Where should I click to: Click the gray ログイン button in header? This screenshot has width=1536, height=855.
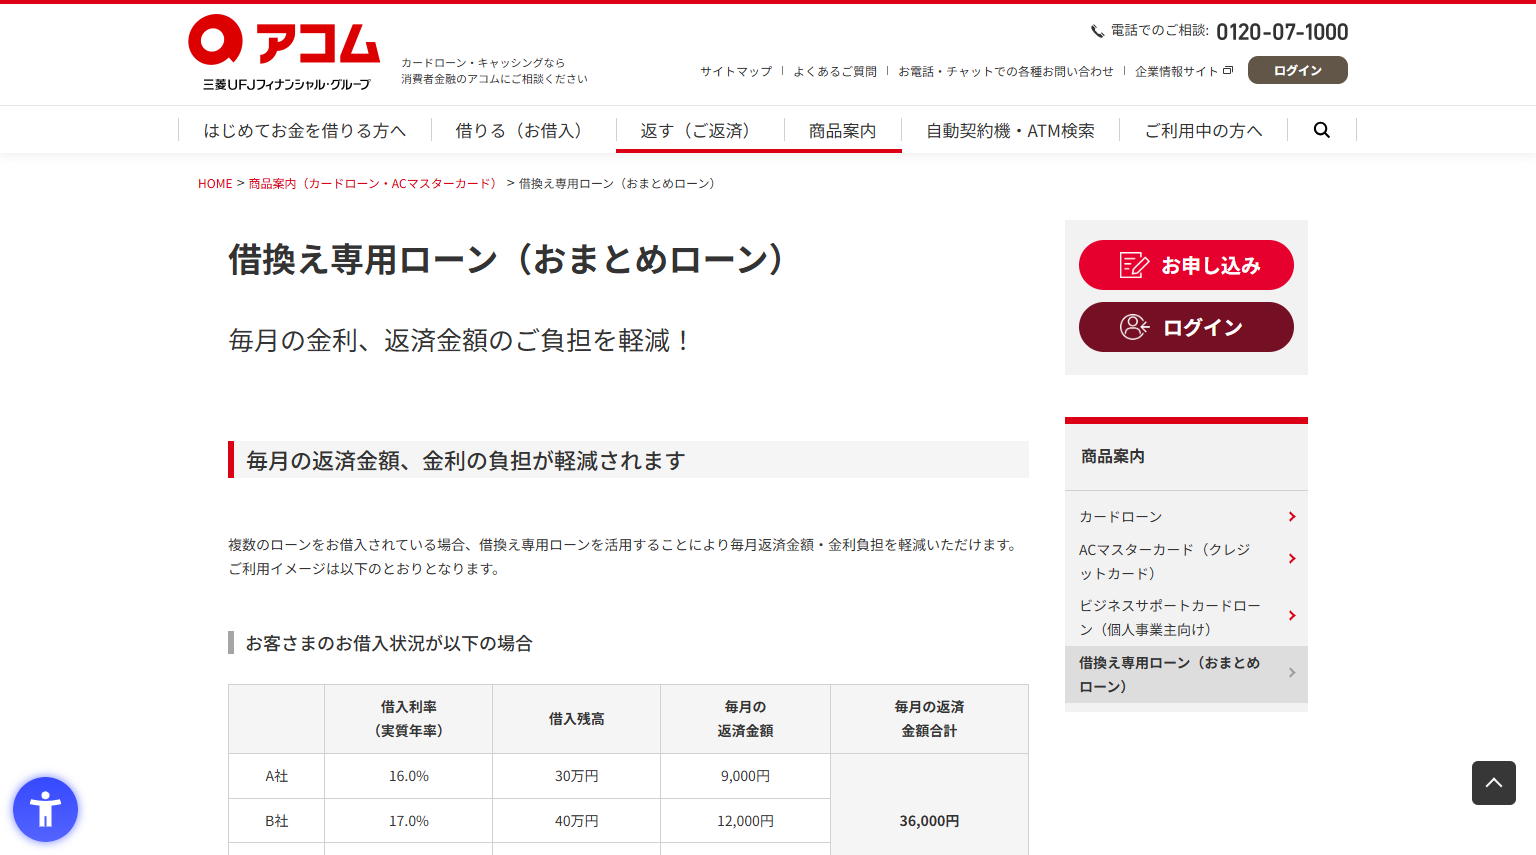coord(1298,70)
